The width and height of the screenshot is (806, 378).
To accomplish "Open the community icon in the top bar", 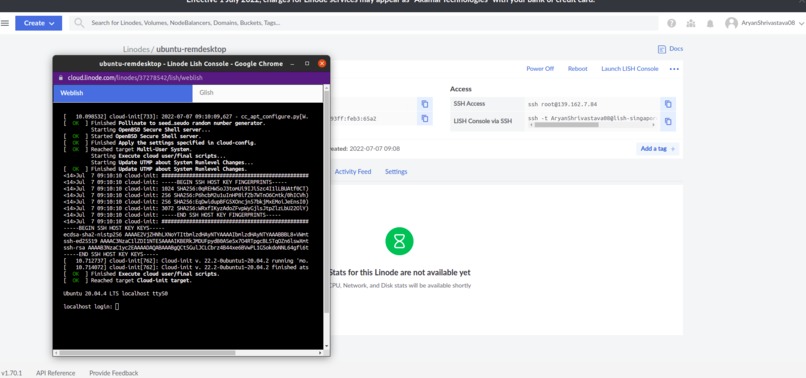I will tap(690, 23).
